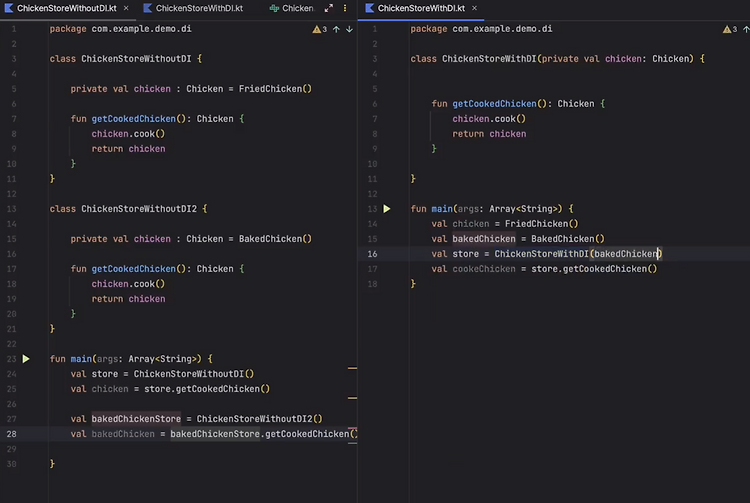
Task: Click getCookedChicken in right editor line 6
Action: (494, 103)
